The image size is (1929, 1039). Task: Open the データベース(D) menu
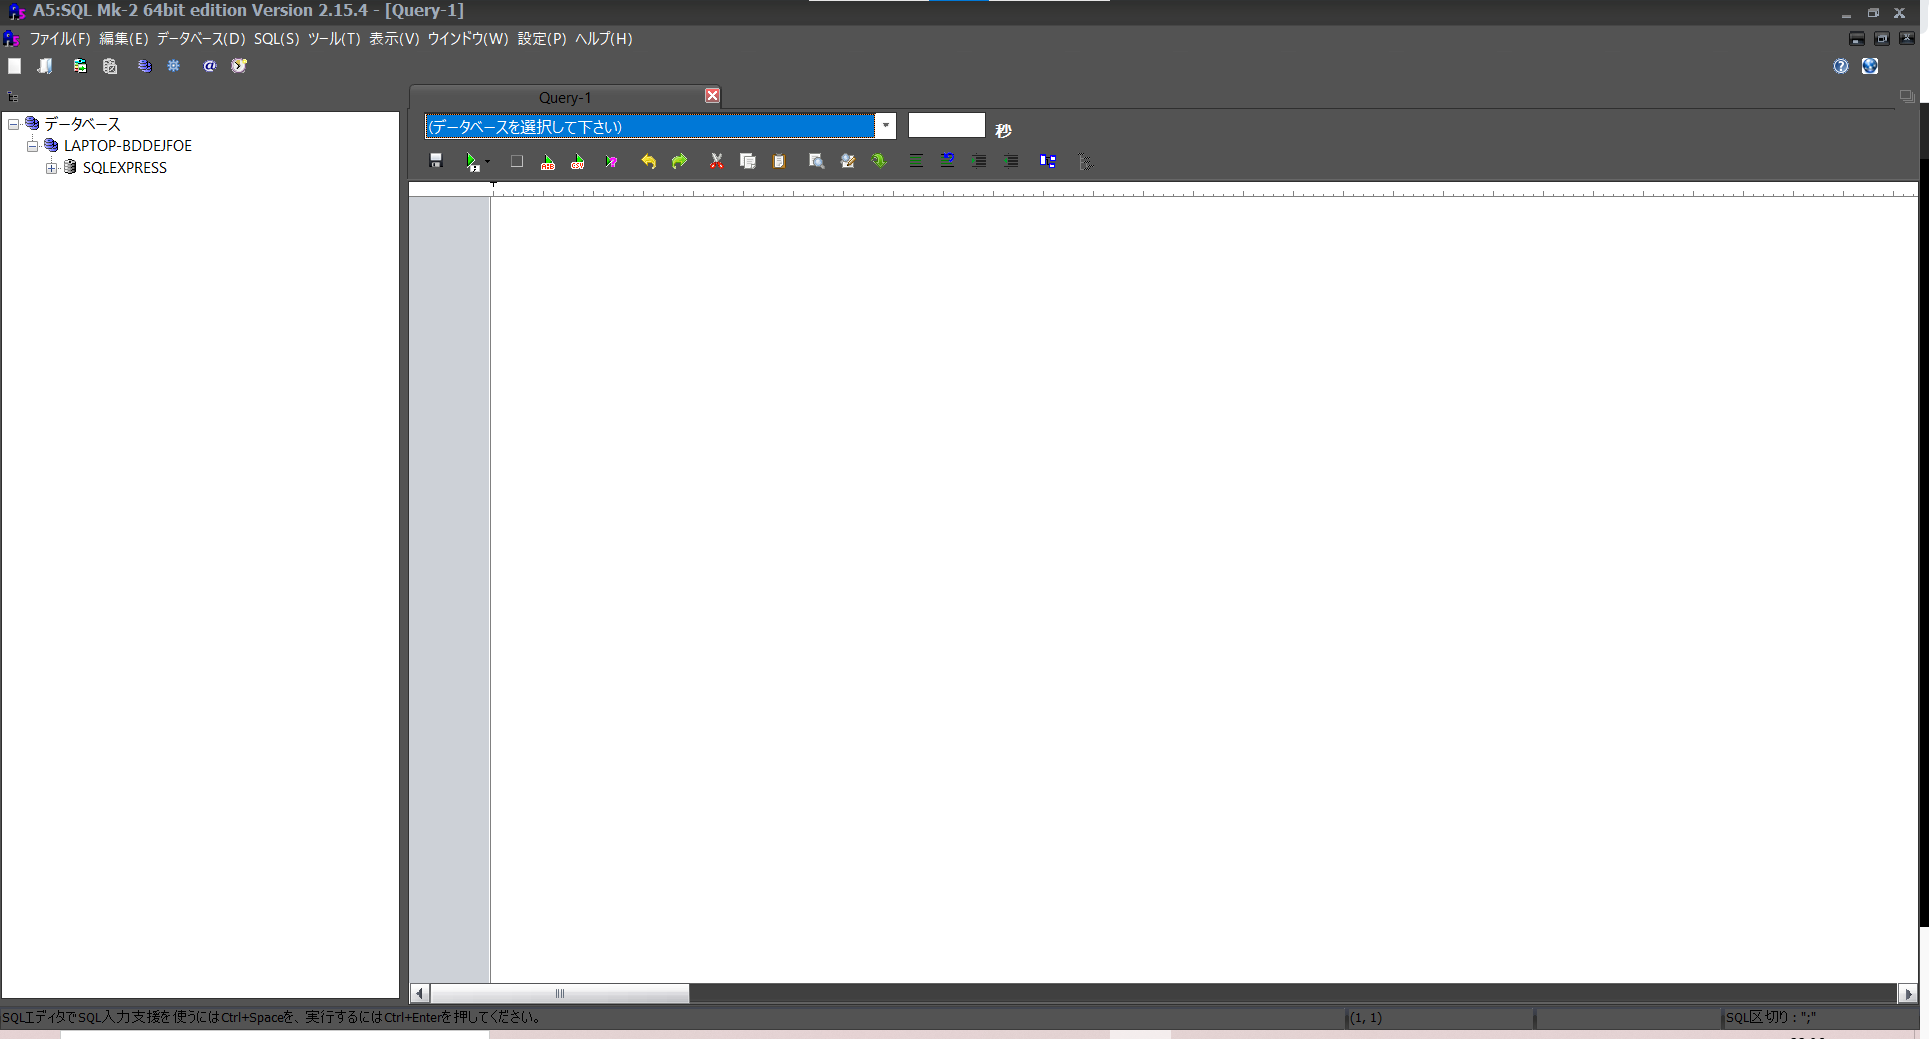tap(201, 39)
